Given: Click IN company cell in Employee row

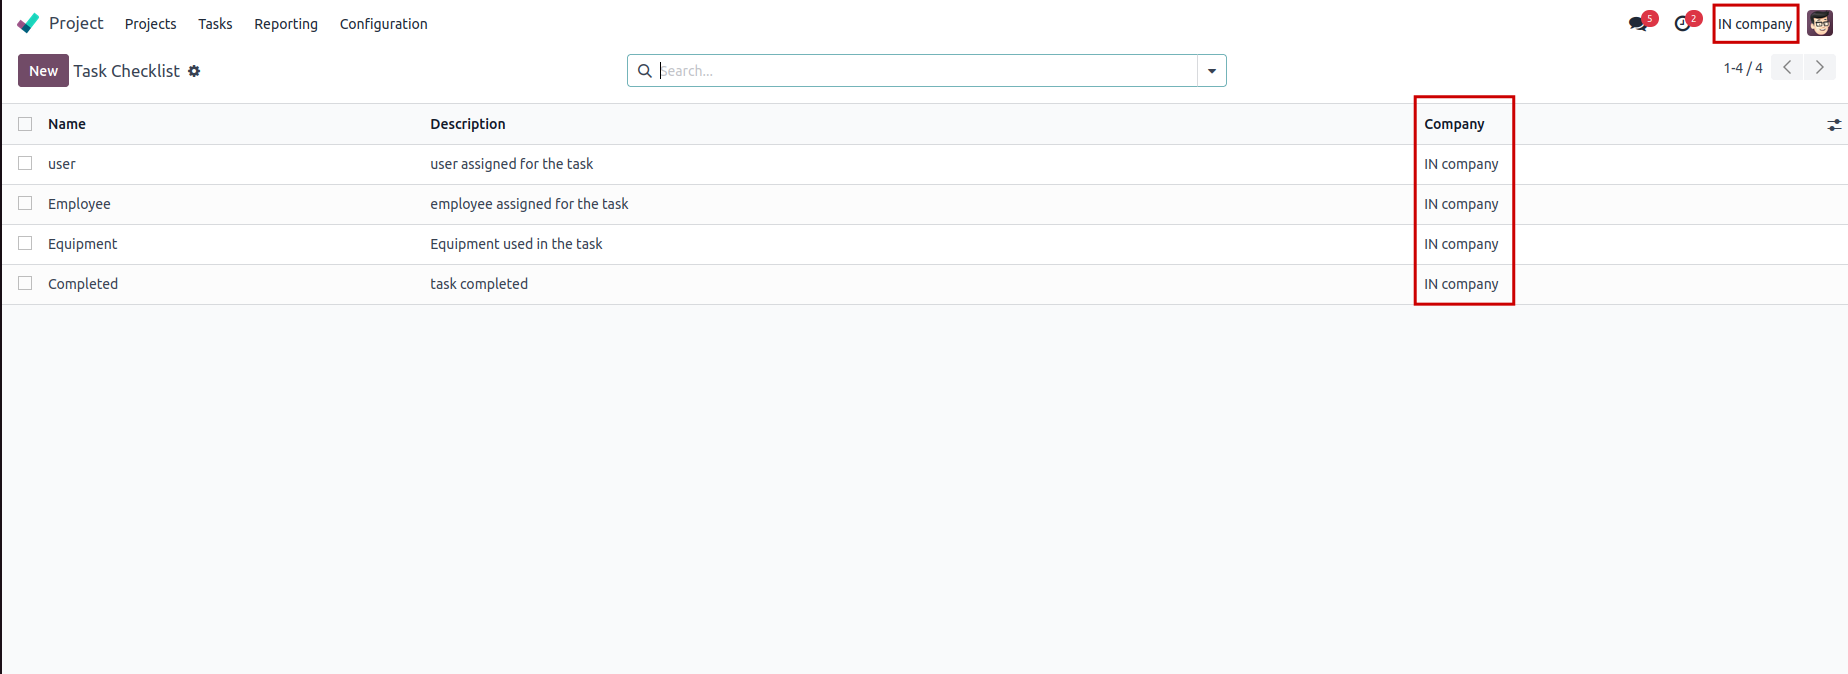Looking at the screenshot, I should pyautogui.click(x=1461, y=204).
